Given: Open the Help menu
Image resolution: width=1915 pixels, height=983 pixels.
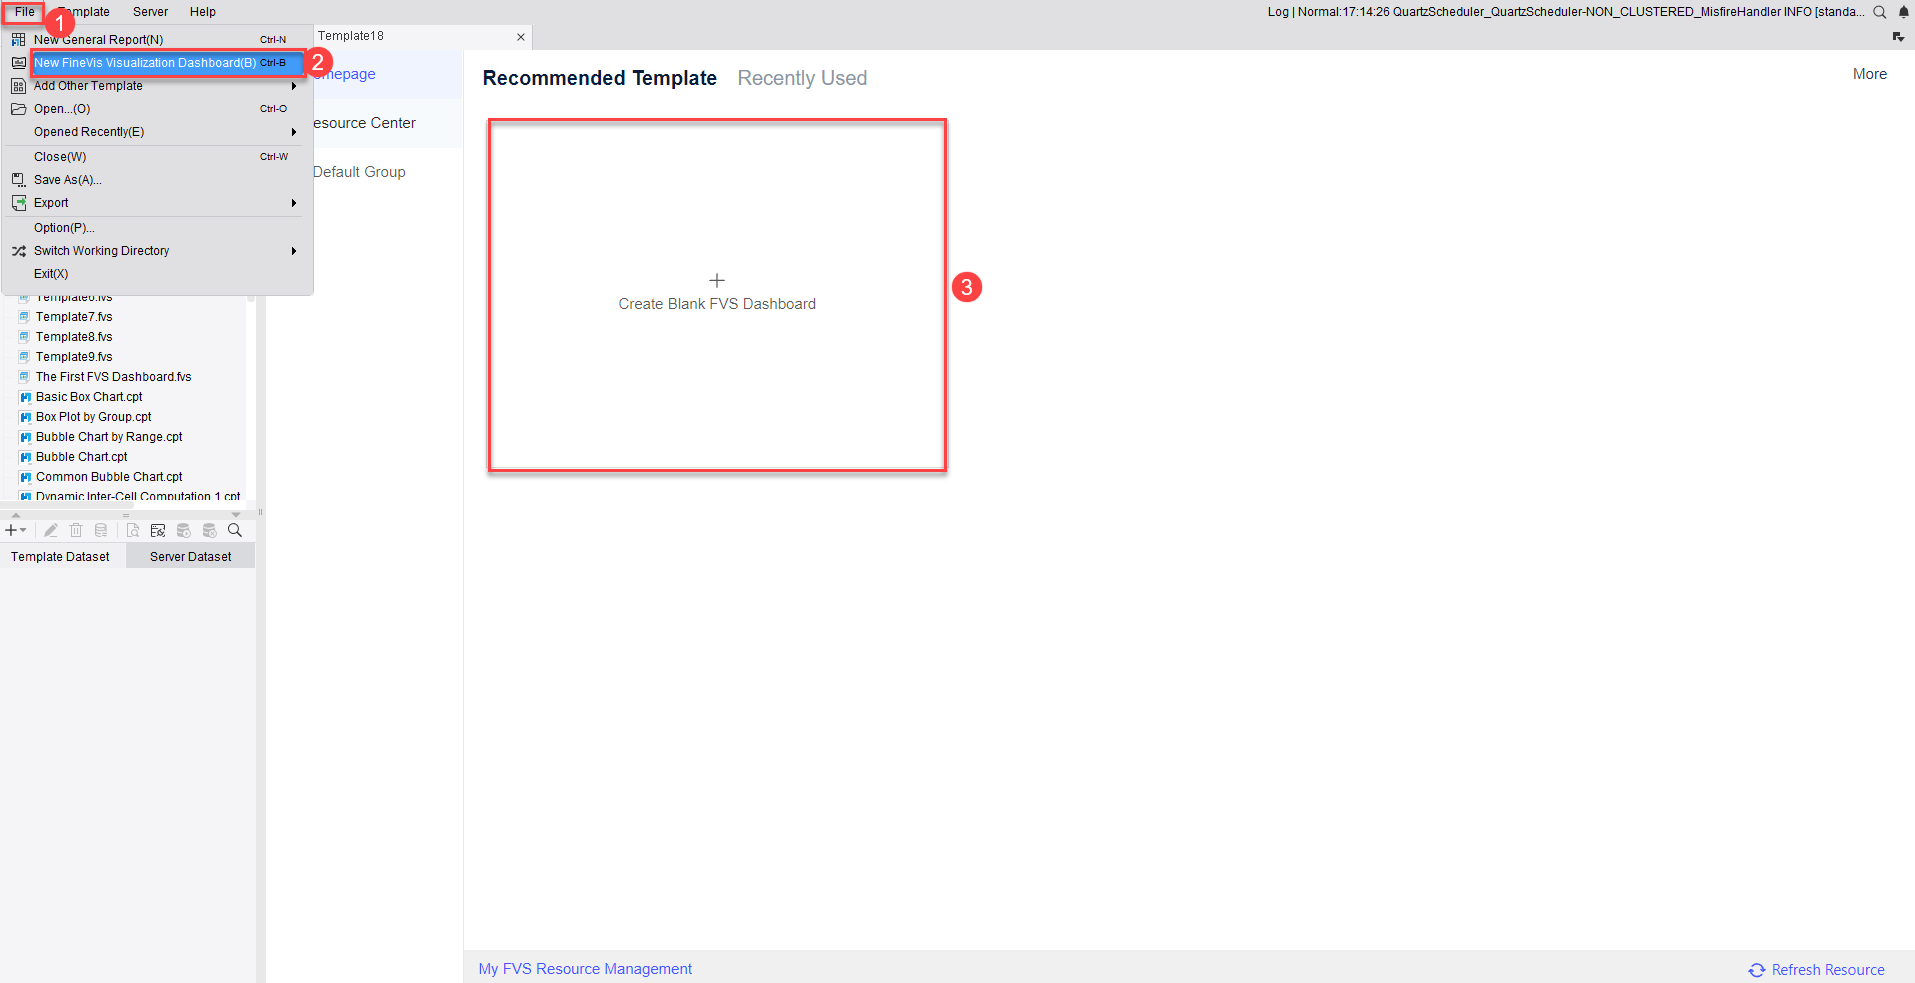Looking at the screenshot, I should click(x=202, y=12).
